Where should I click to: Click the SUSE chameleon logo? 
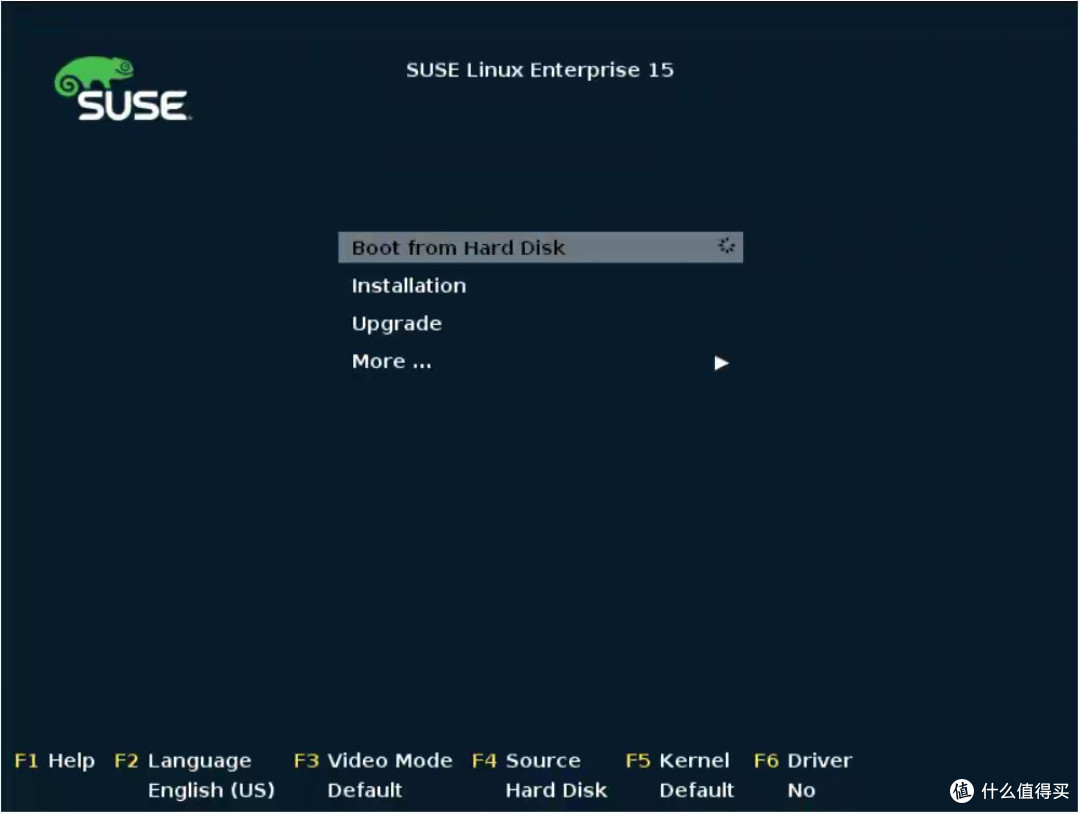coord(122,89)
